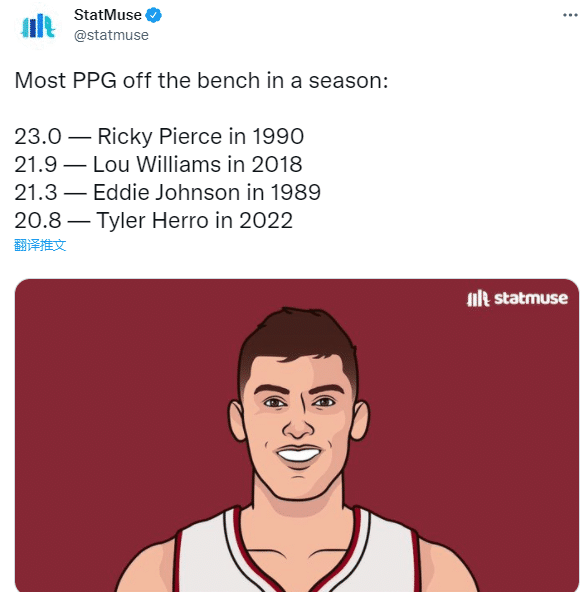Open the three-dot more options menu
This screenshot has height=592, width=584.
coord(570,15)
